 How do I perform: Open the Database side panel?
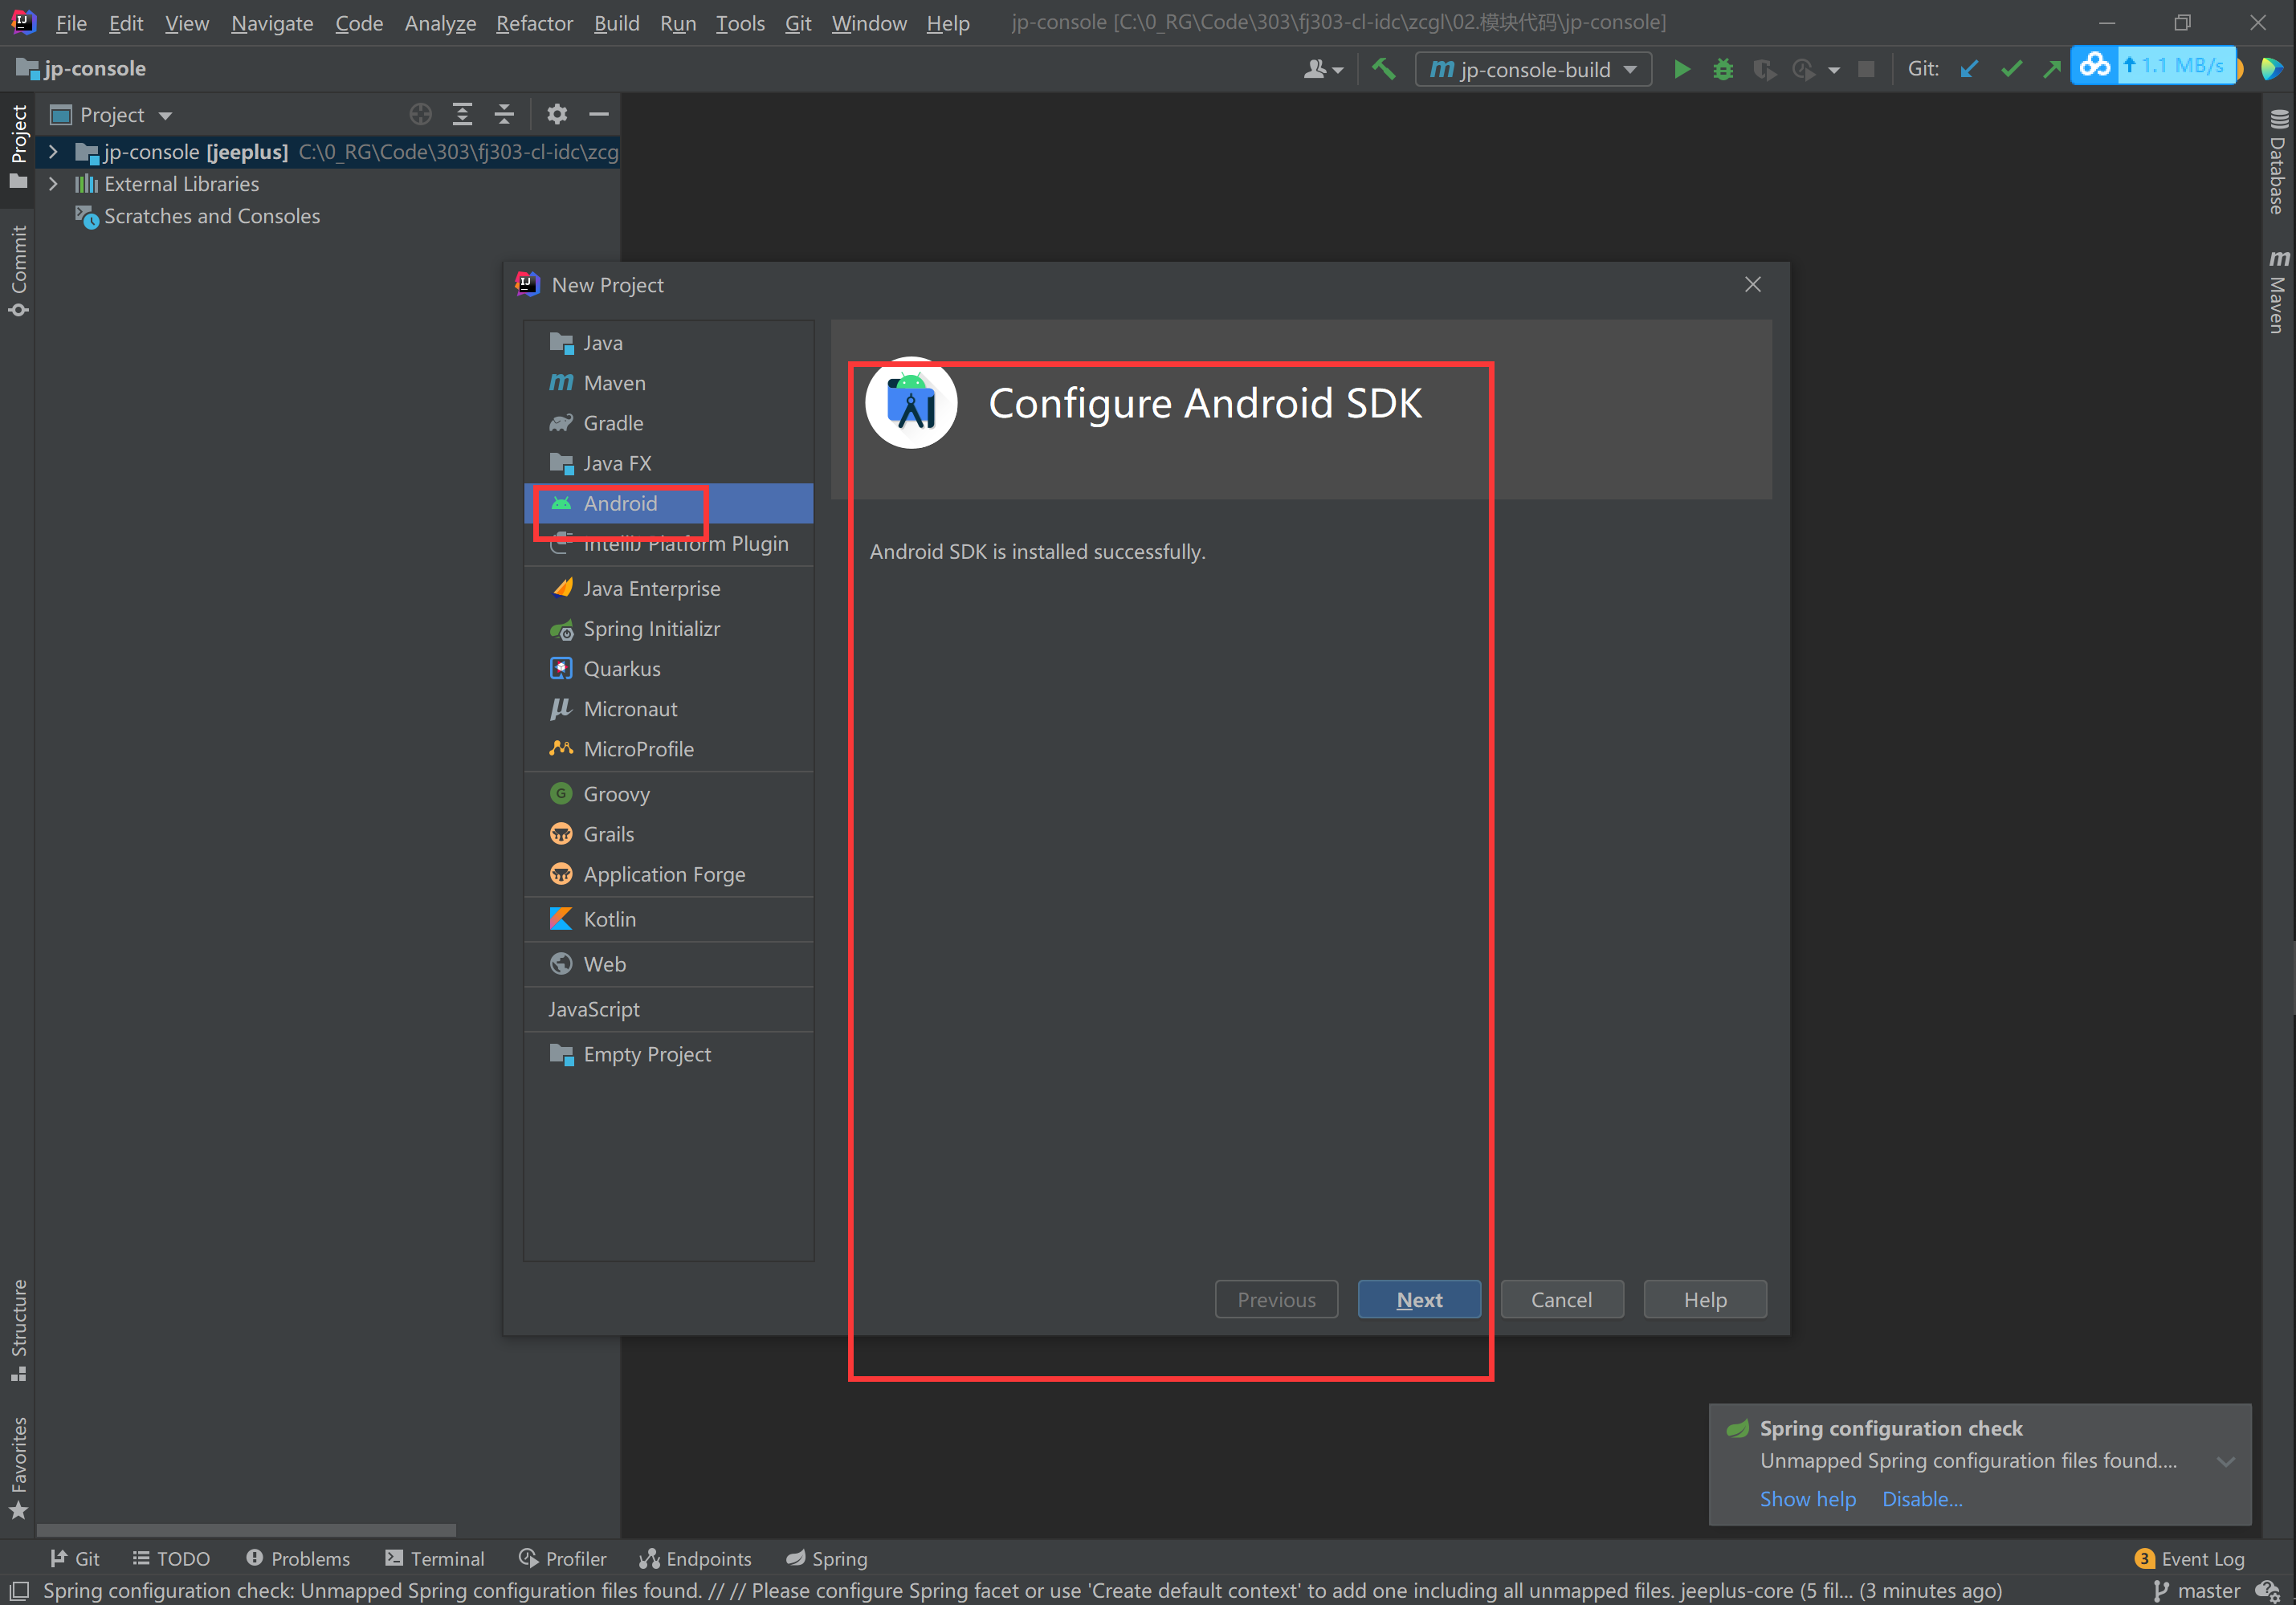coord(2277,161)
